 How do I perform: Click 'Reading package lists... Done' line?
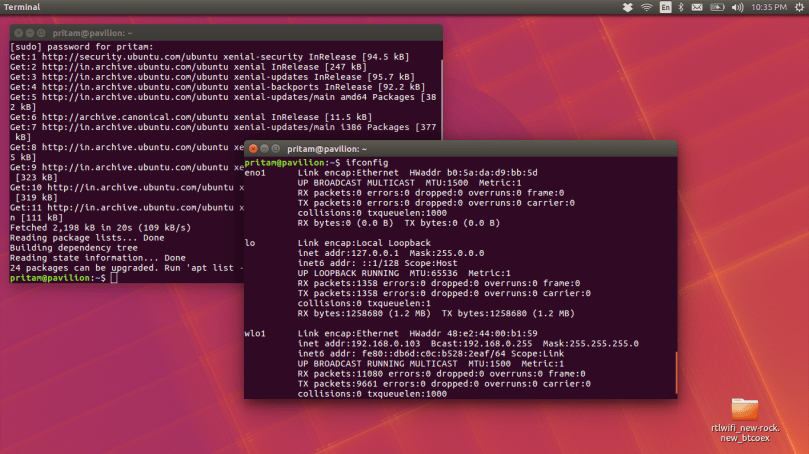(x=87, y=238)
